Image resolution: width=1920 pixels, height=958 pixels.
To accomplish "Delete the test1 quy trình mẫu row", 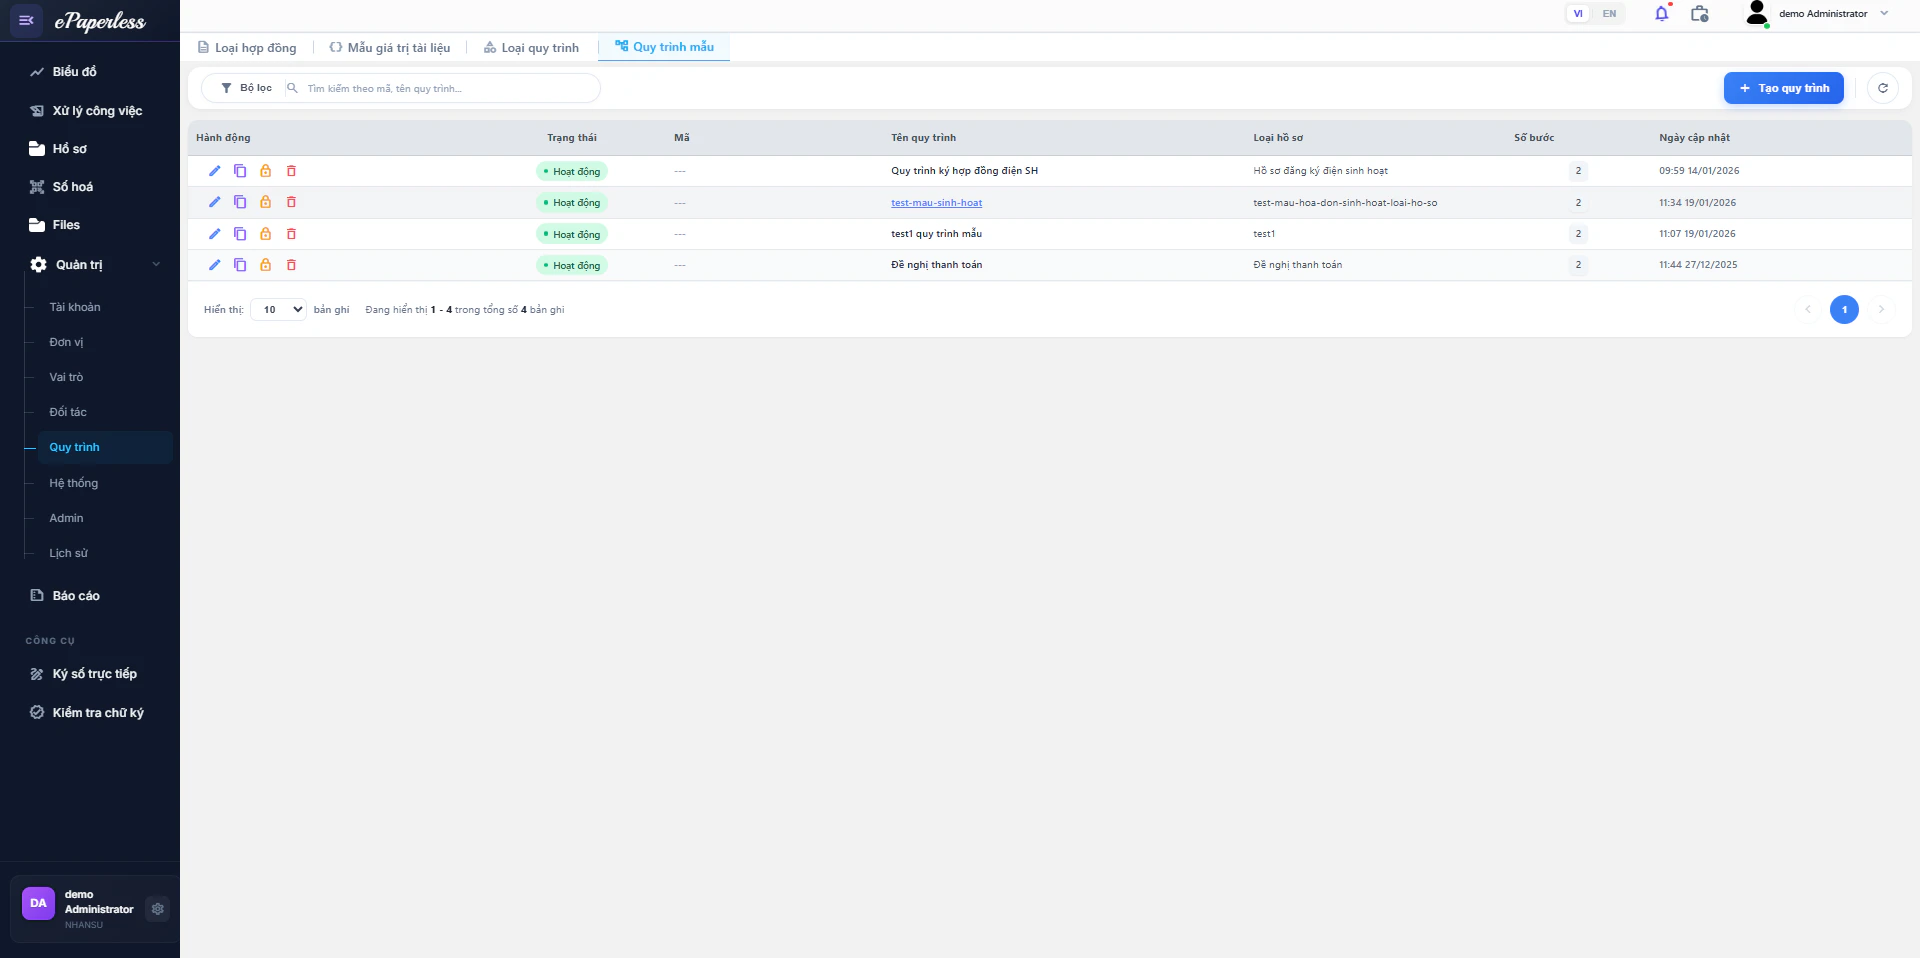I will [292, 234].
